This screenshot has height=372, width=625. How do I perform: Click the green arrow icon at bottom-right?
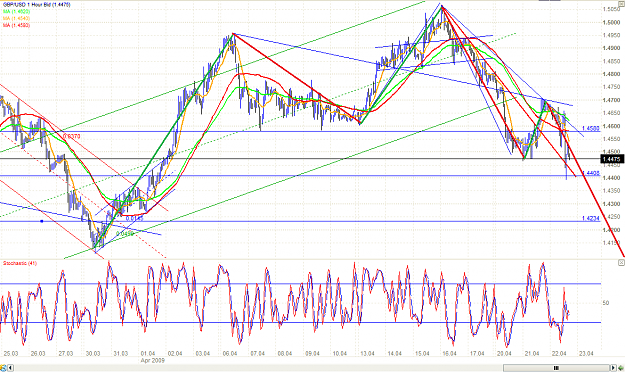(621, 368)
